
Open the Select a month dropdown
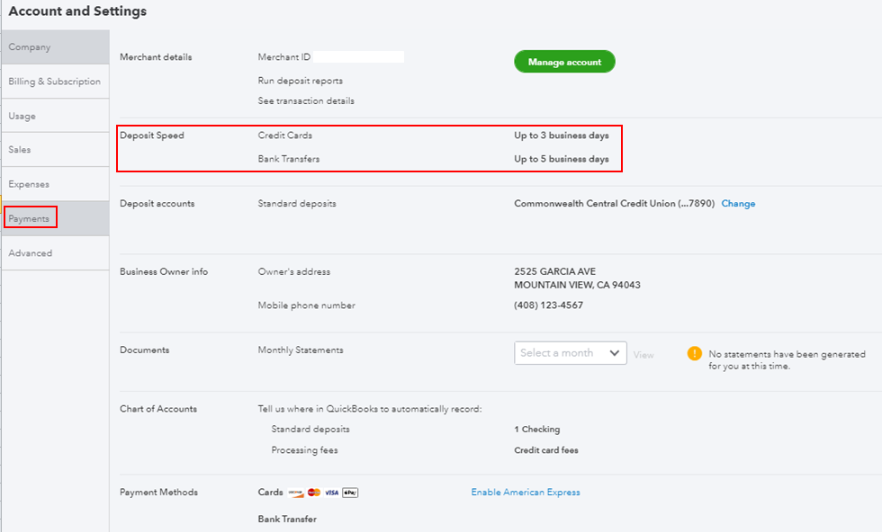point(570,353)
